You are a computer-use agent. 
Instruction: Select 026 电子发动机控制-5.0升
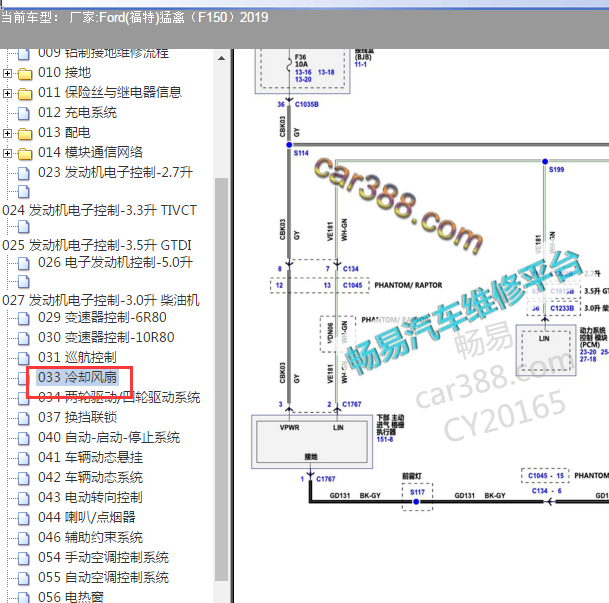pyautogui.click(x=115, y=262)
